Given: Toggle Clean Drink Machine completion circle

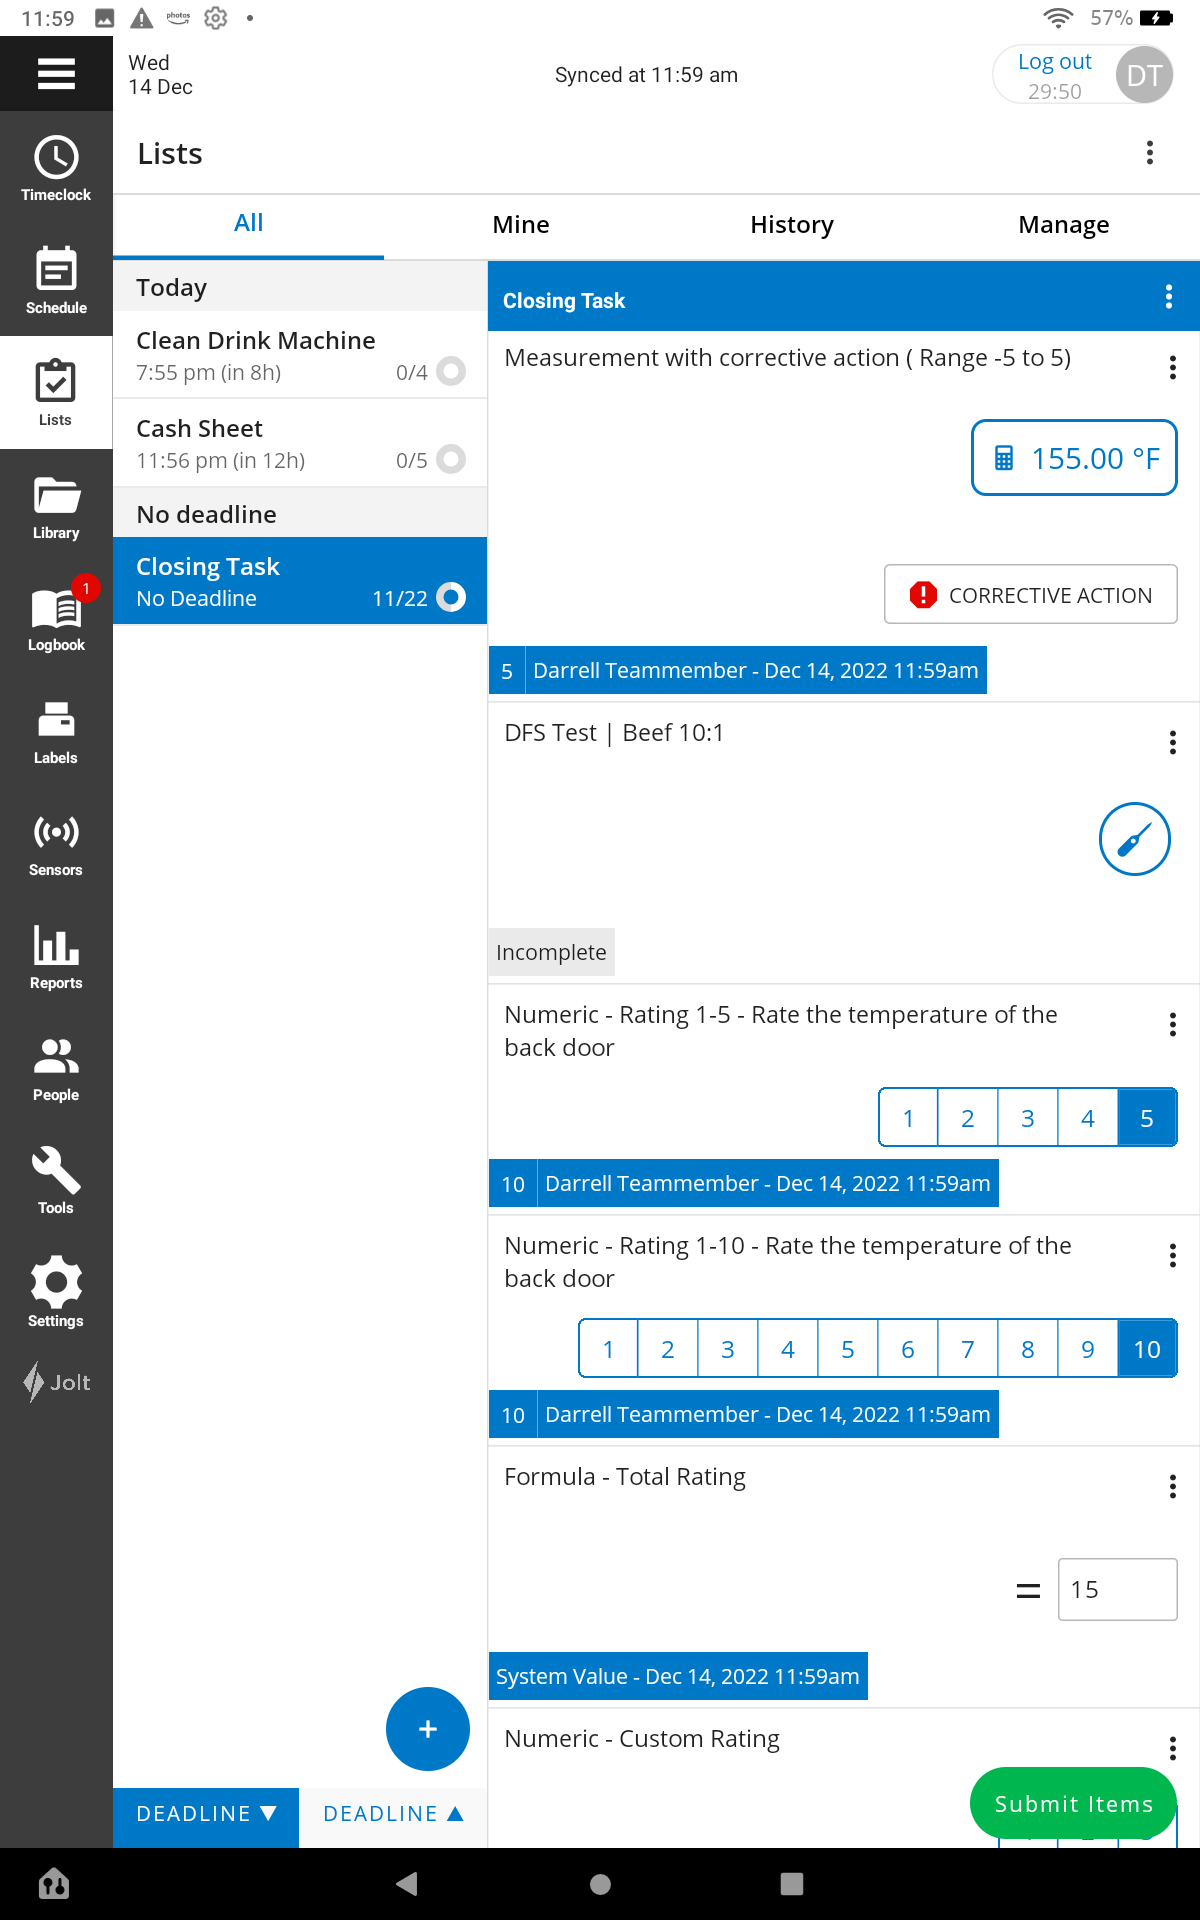Looking at the screenshot, I should click(451, 372).
